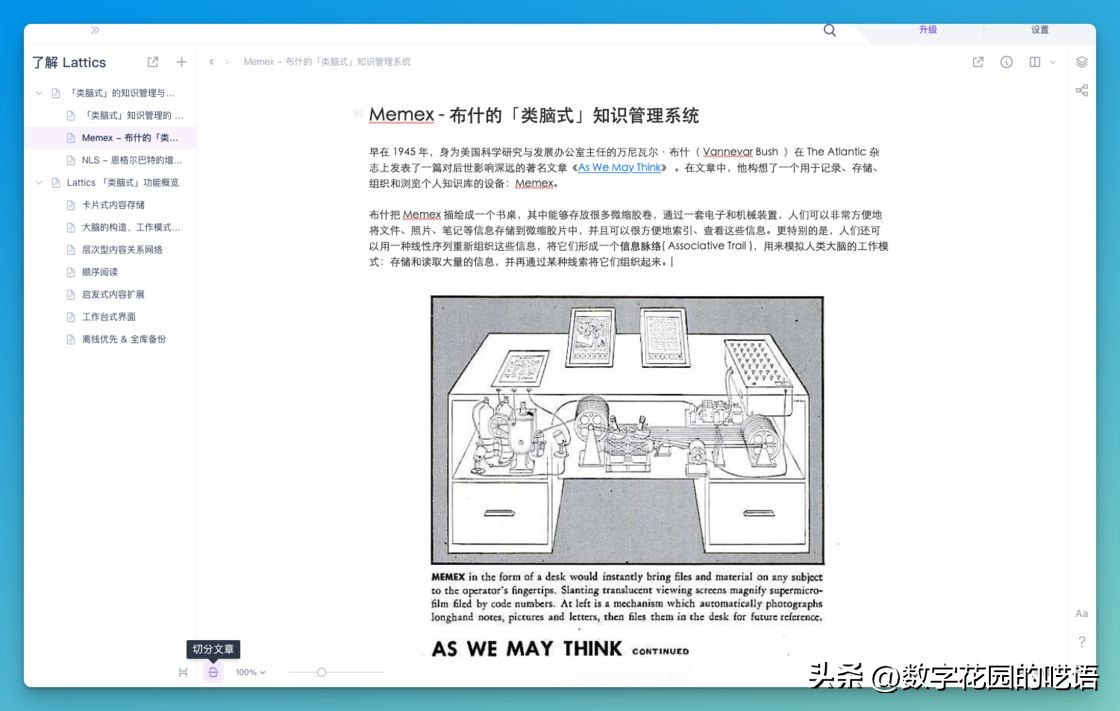This screenshot has height=711, width=1120.
Task: Click the Vannevar Bush name in text
Action: point(740,151)
